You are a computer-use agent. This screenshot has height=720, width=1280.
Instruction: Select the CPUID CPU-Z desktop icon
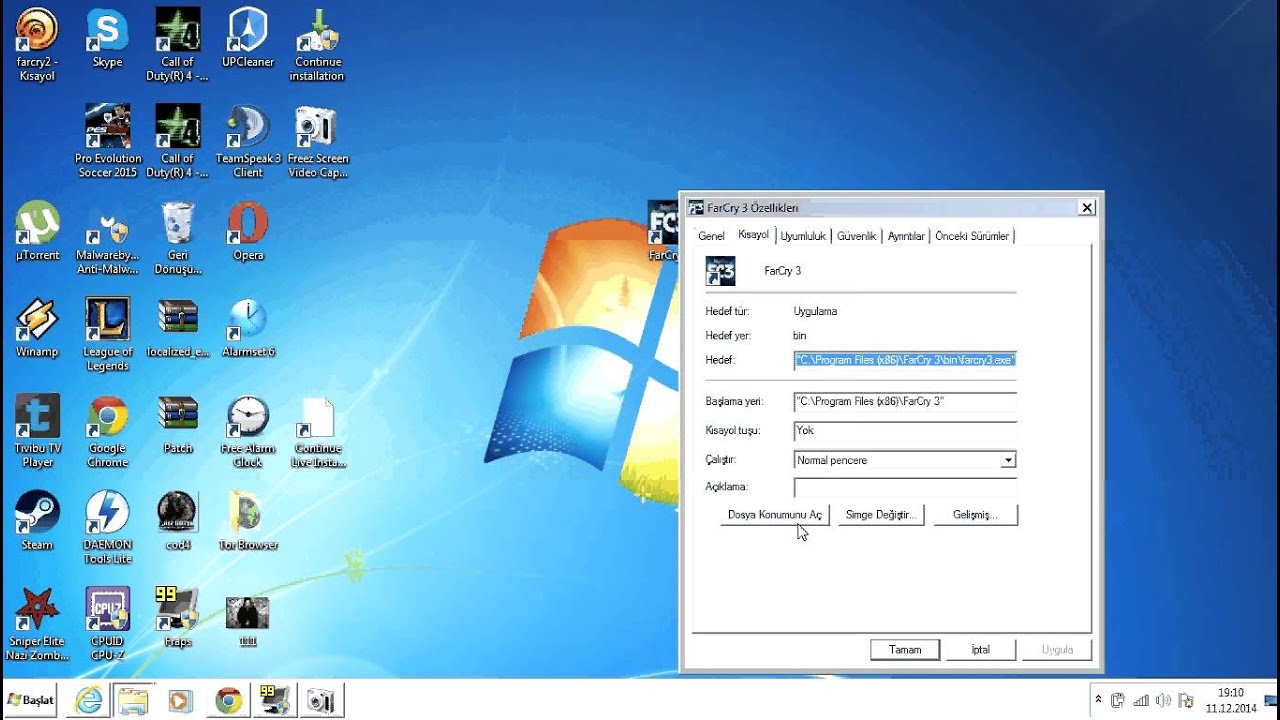pyautogui.click(x=107, y=625)
